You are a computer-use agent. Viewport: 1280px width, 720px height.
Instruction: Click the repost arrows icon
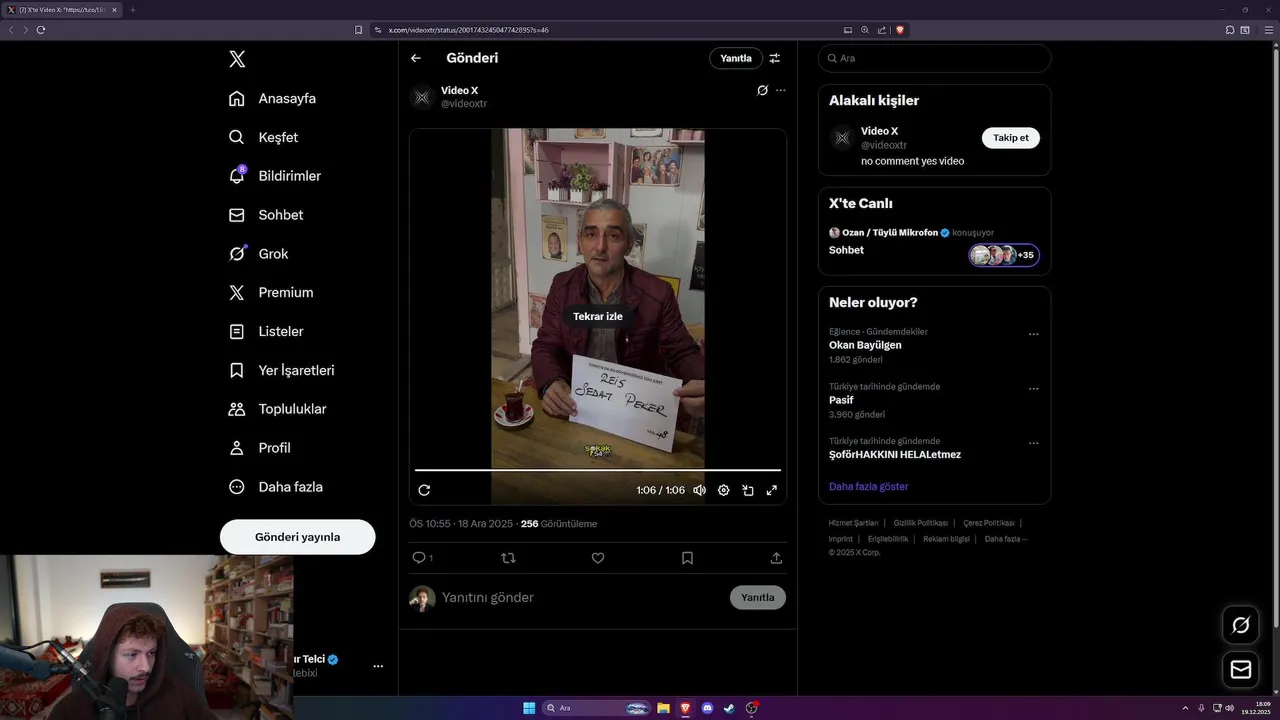(x=508, y=558)
